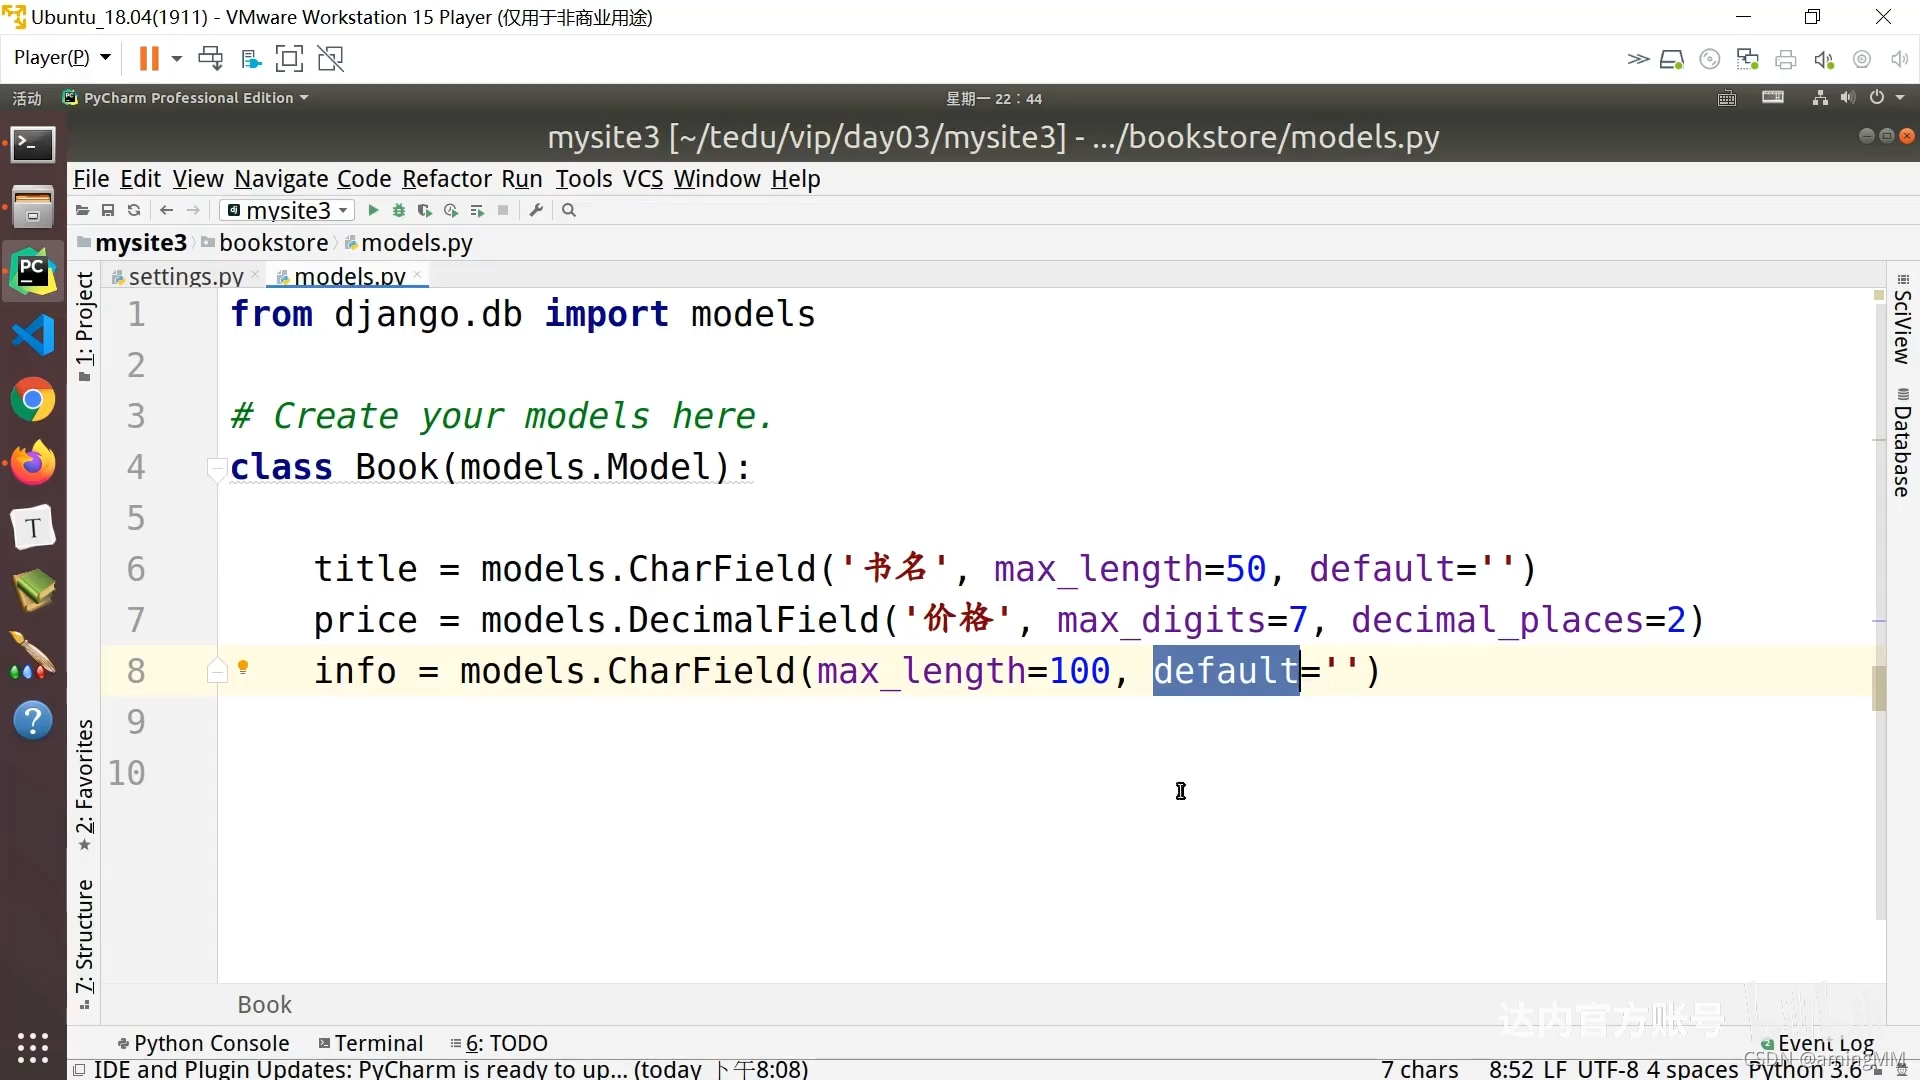The image size is (1920, 1080).
Task: Open the Refactor menu
Action: click(x=446, y=179)
